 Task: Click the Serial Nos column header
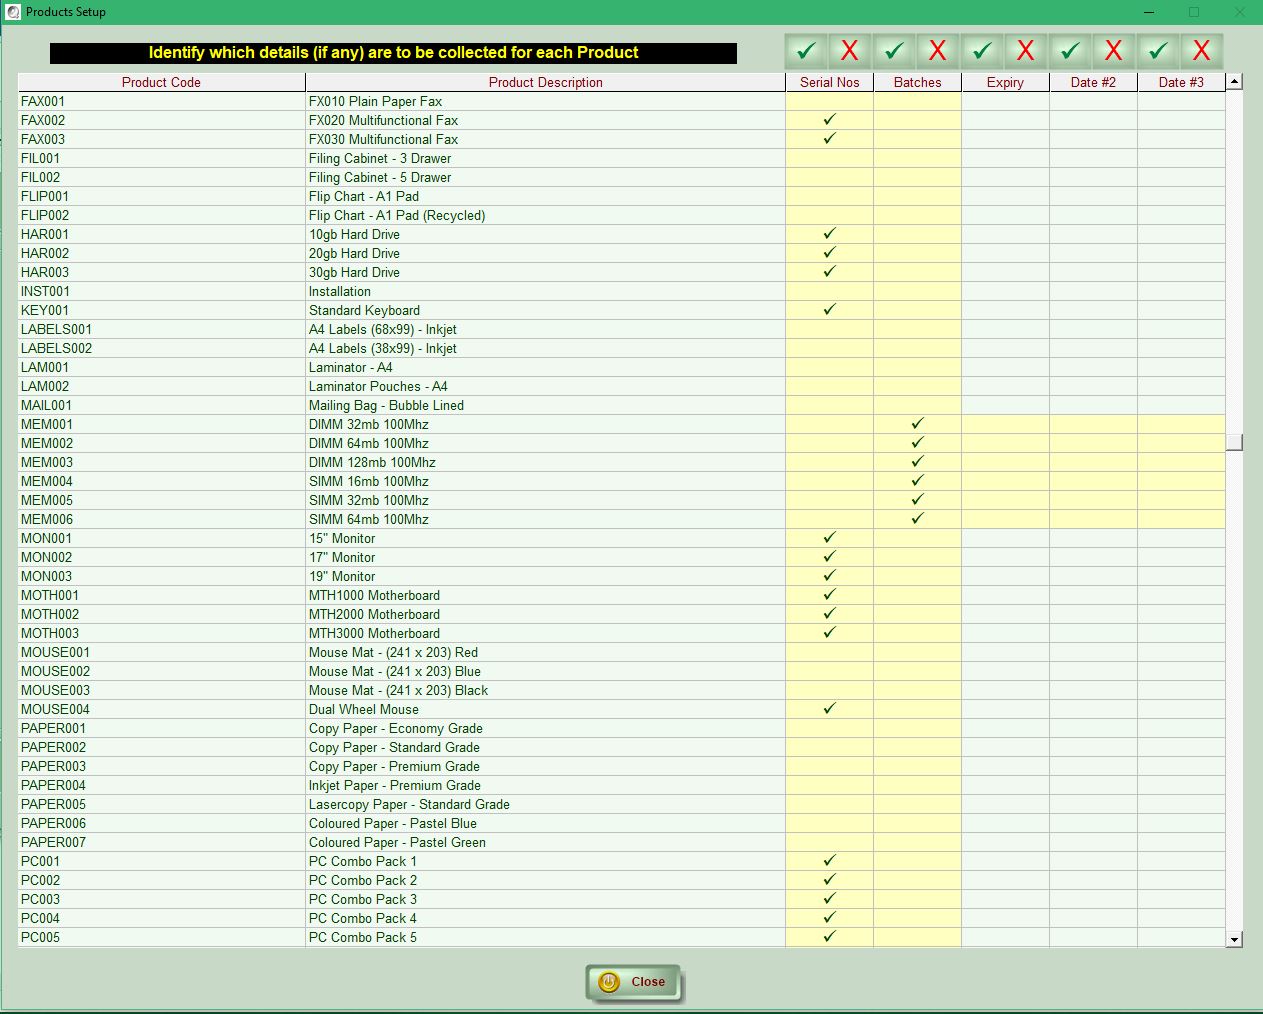[x=830, y=82]
